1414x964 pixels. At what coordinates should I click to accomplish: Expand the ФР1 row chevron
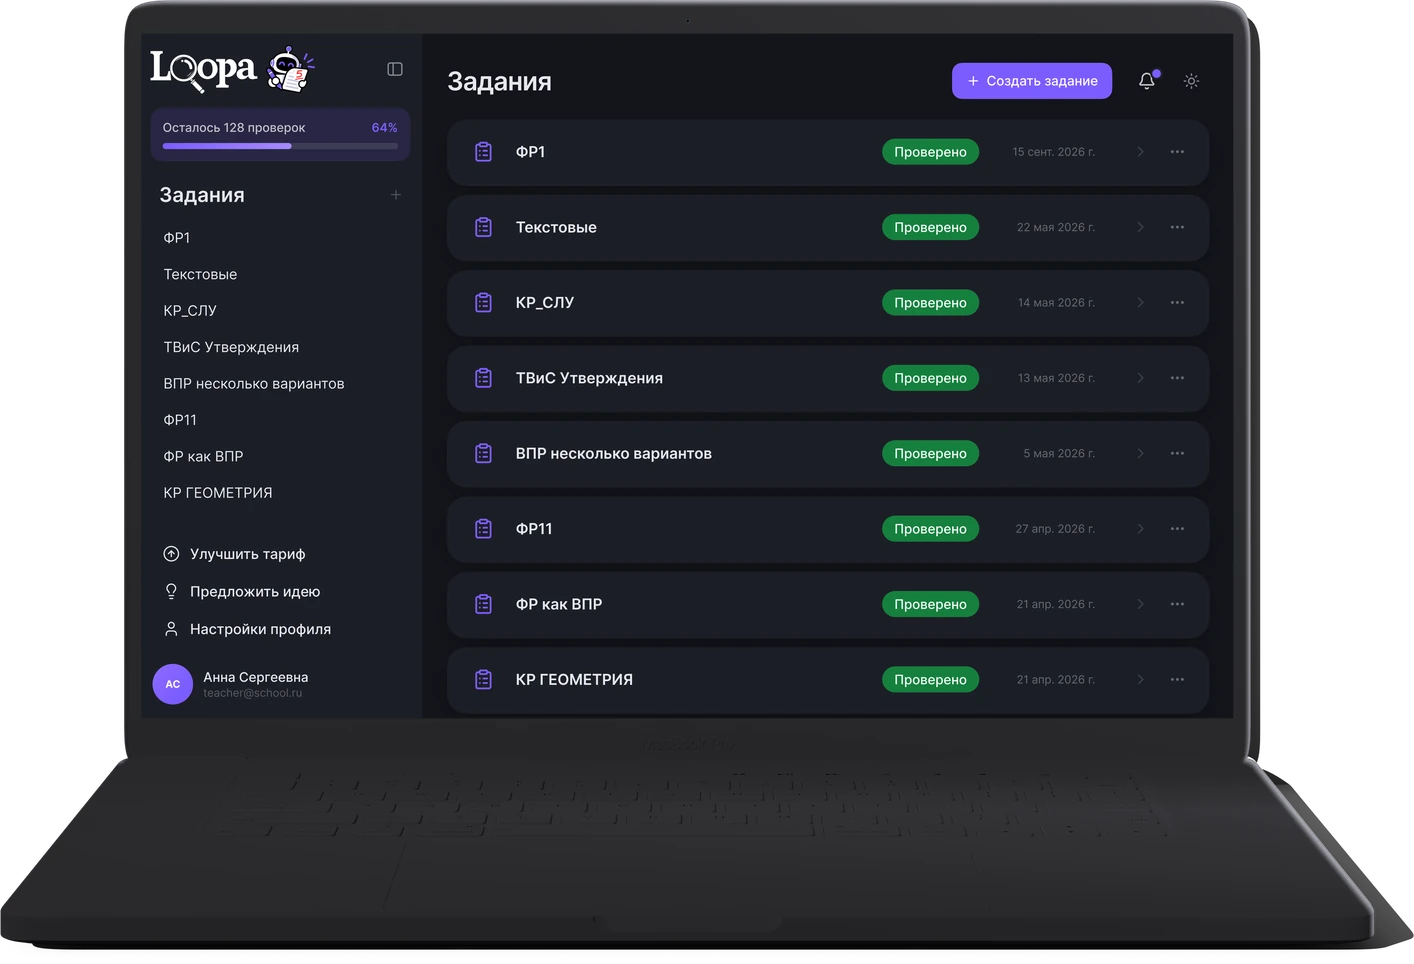click(x=1140, y=152)
